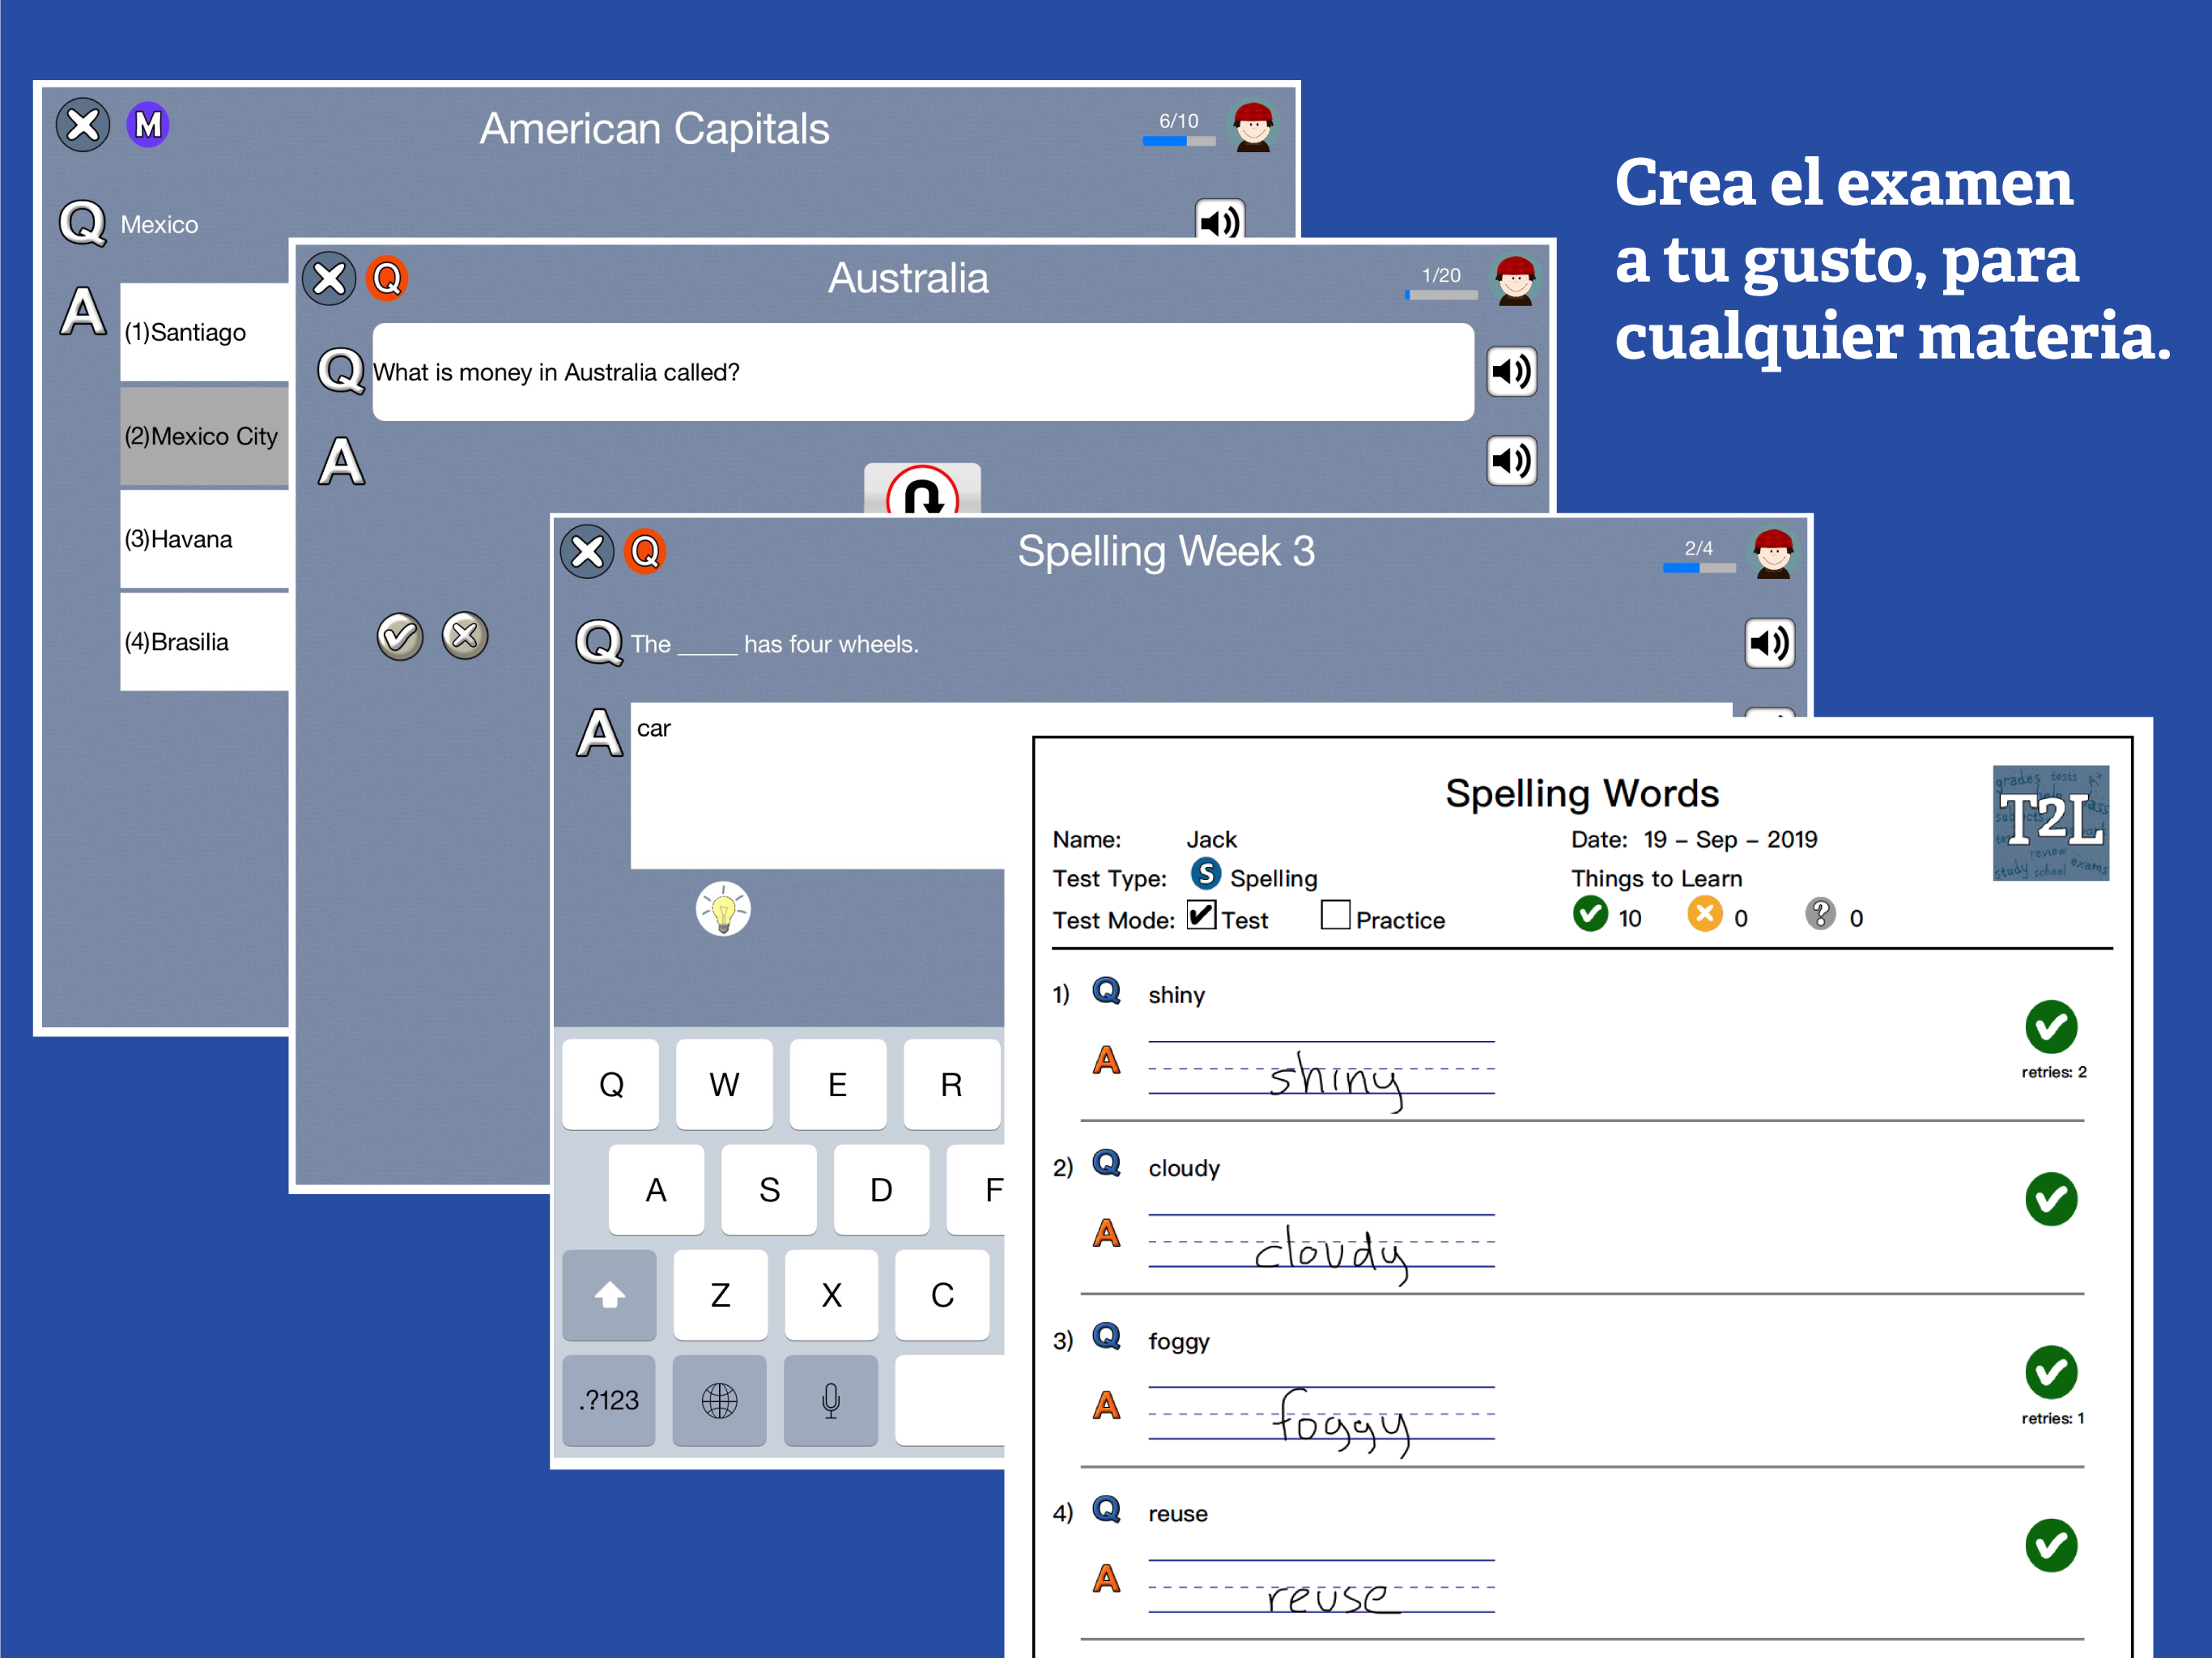The width and height of the screenshot is (2212, 1658).
Task: Click the 6/10 progress bar
Action: click(1178, 141)
